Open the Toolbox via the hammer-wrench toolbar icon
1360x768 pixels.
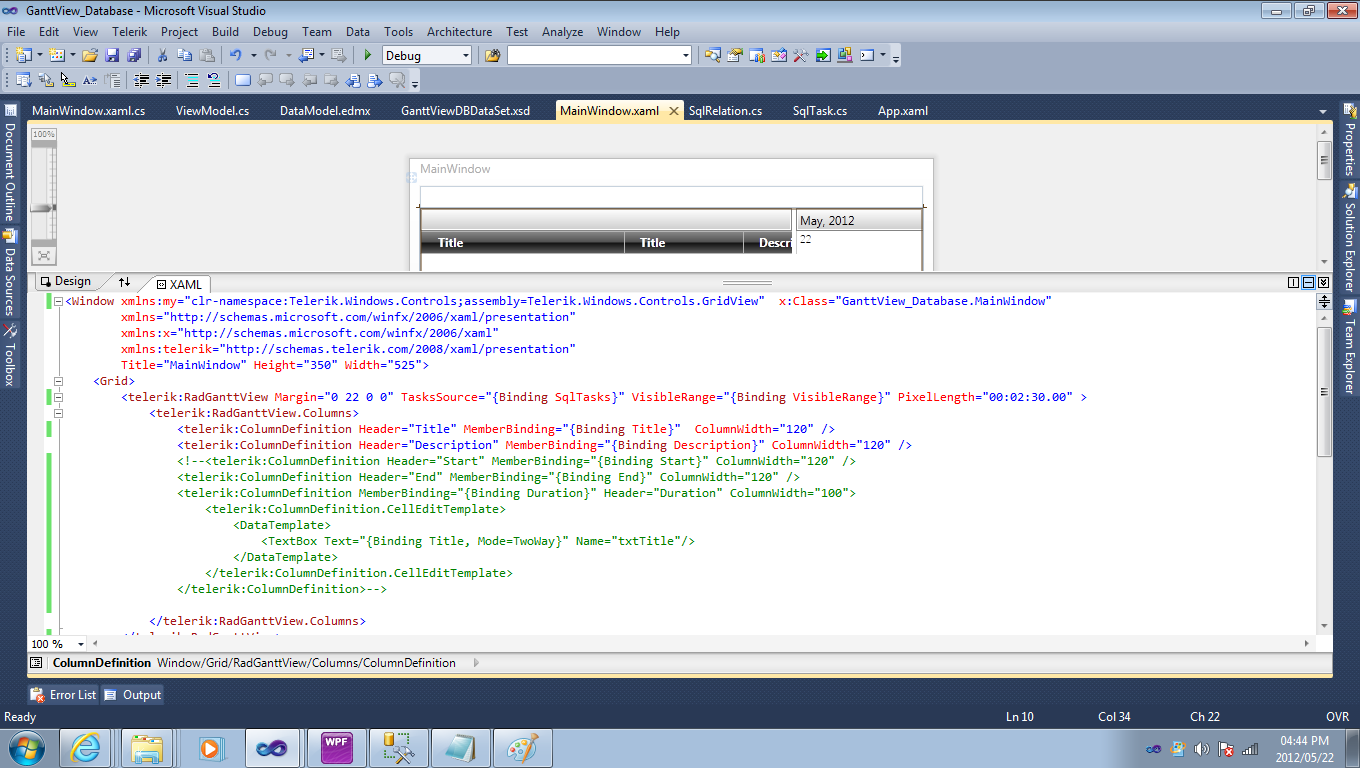click(x=800, y=56)
